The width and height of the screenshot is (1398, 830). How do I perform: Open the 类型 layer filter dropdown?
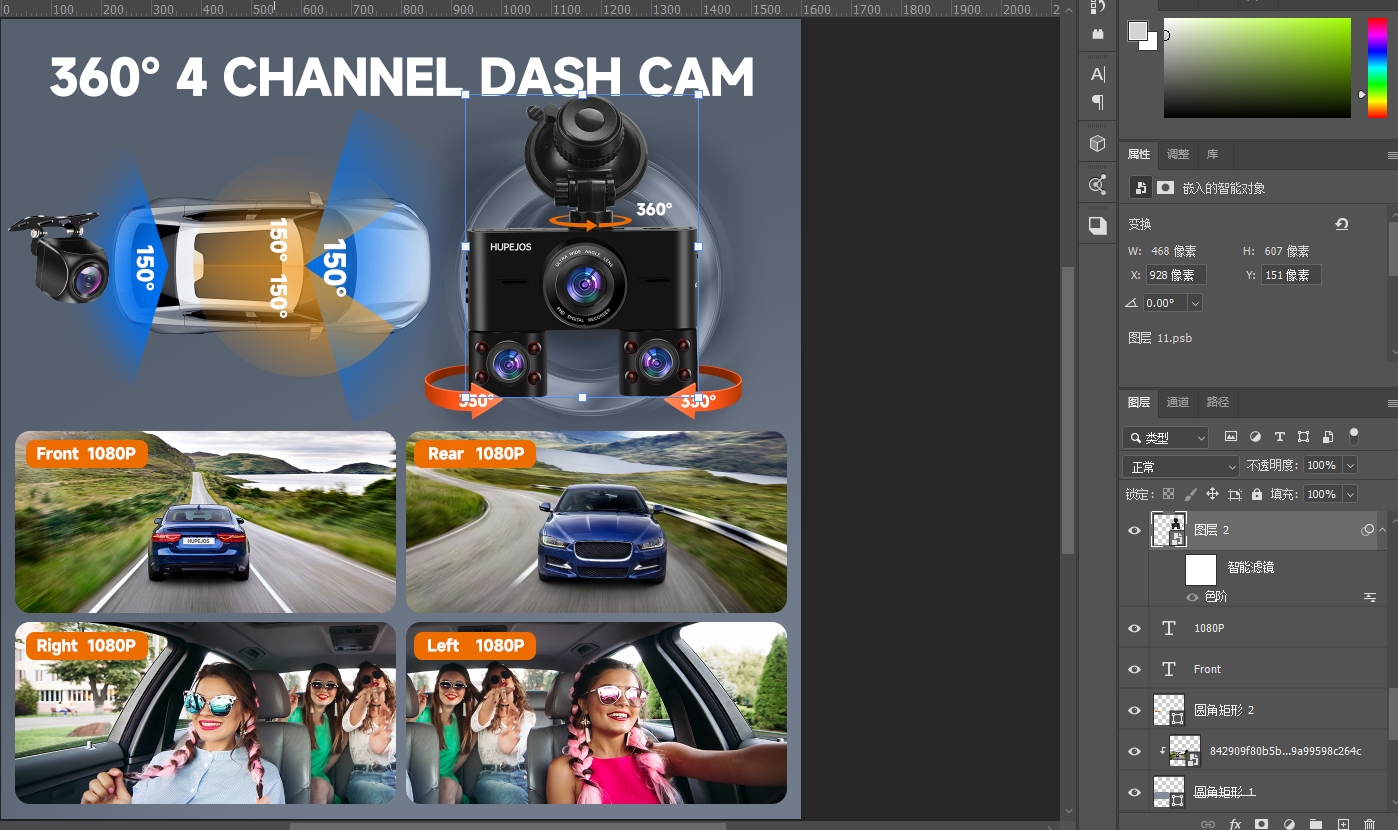pos(1166,438)
